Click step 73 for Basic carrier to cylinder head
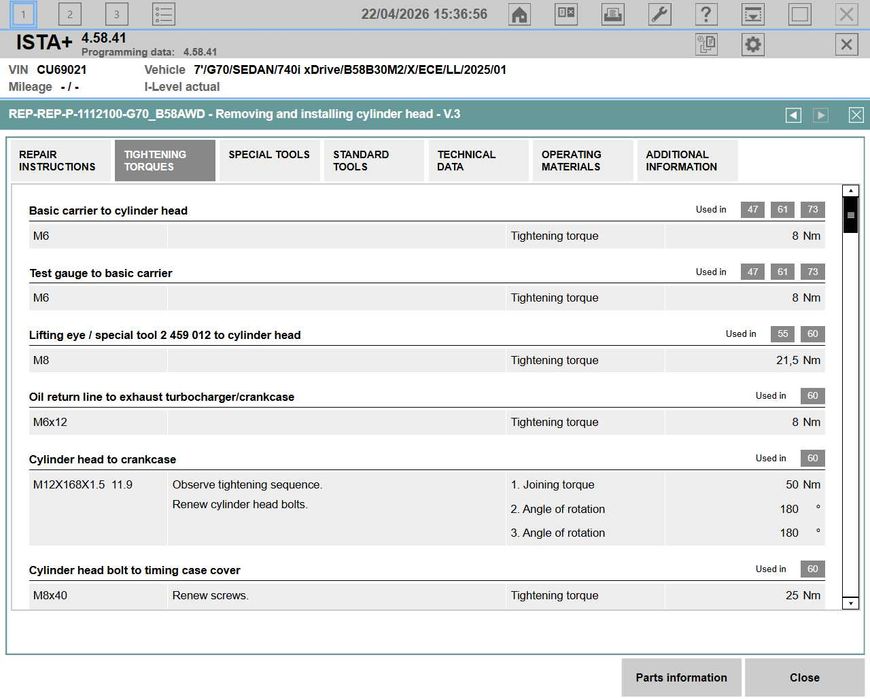The height and width of the screenshot is (699, 870). coord(812,210)
